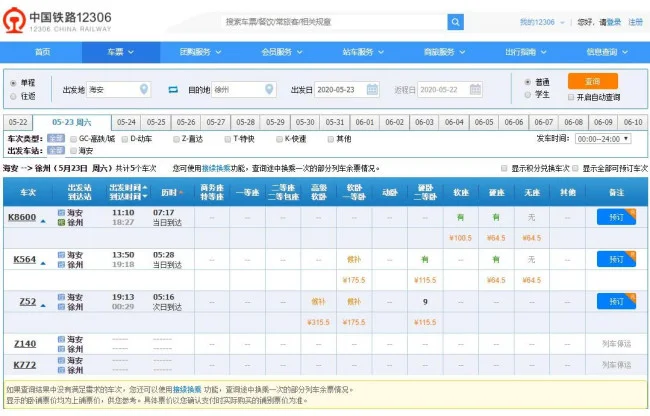Viewport: 650px width, 416px height.
Task: Swap departure and destination stations icon
Action: [x=173, y=89]
